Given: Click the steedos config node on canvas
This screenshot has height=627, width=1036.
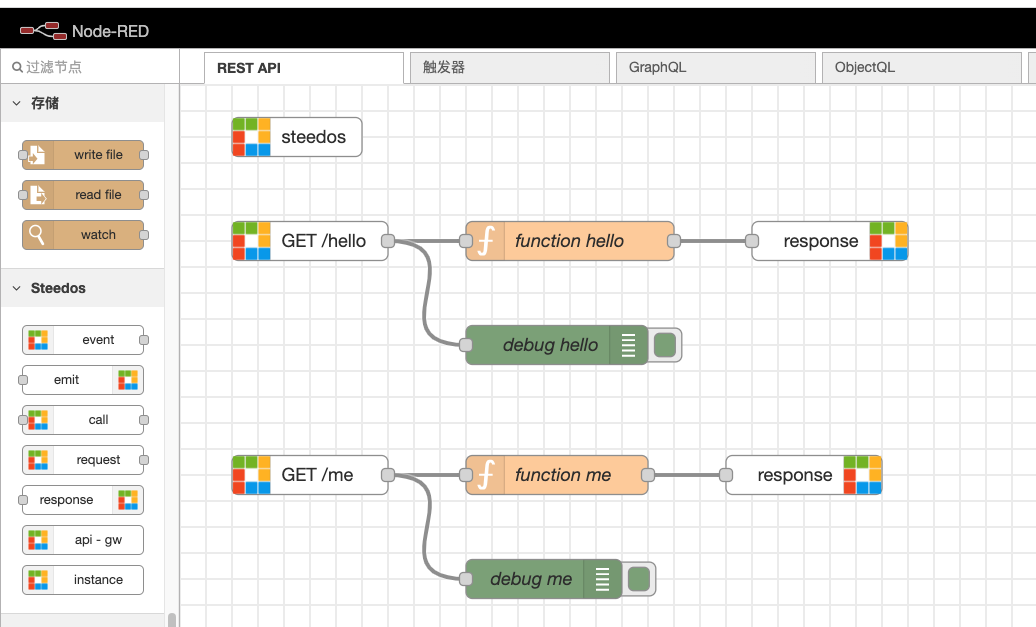Looking at the screenshot, I should pyautogui.click(x=297, y=137).
